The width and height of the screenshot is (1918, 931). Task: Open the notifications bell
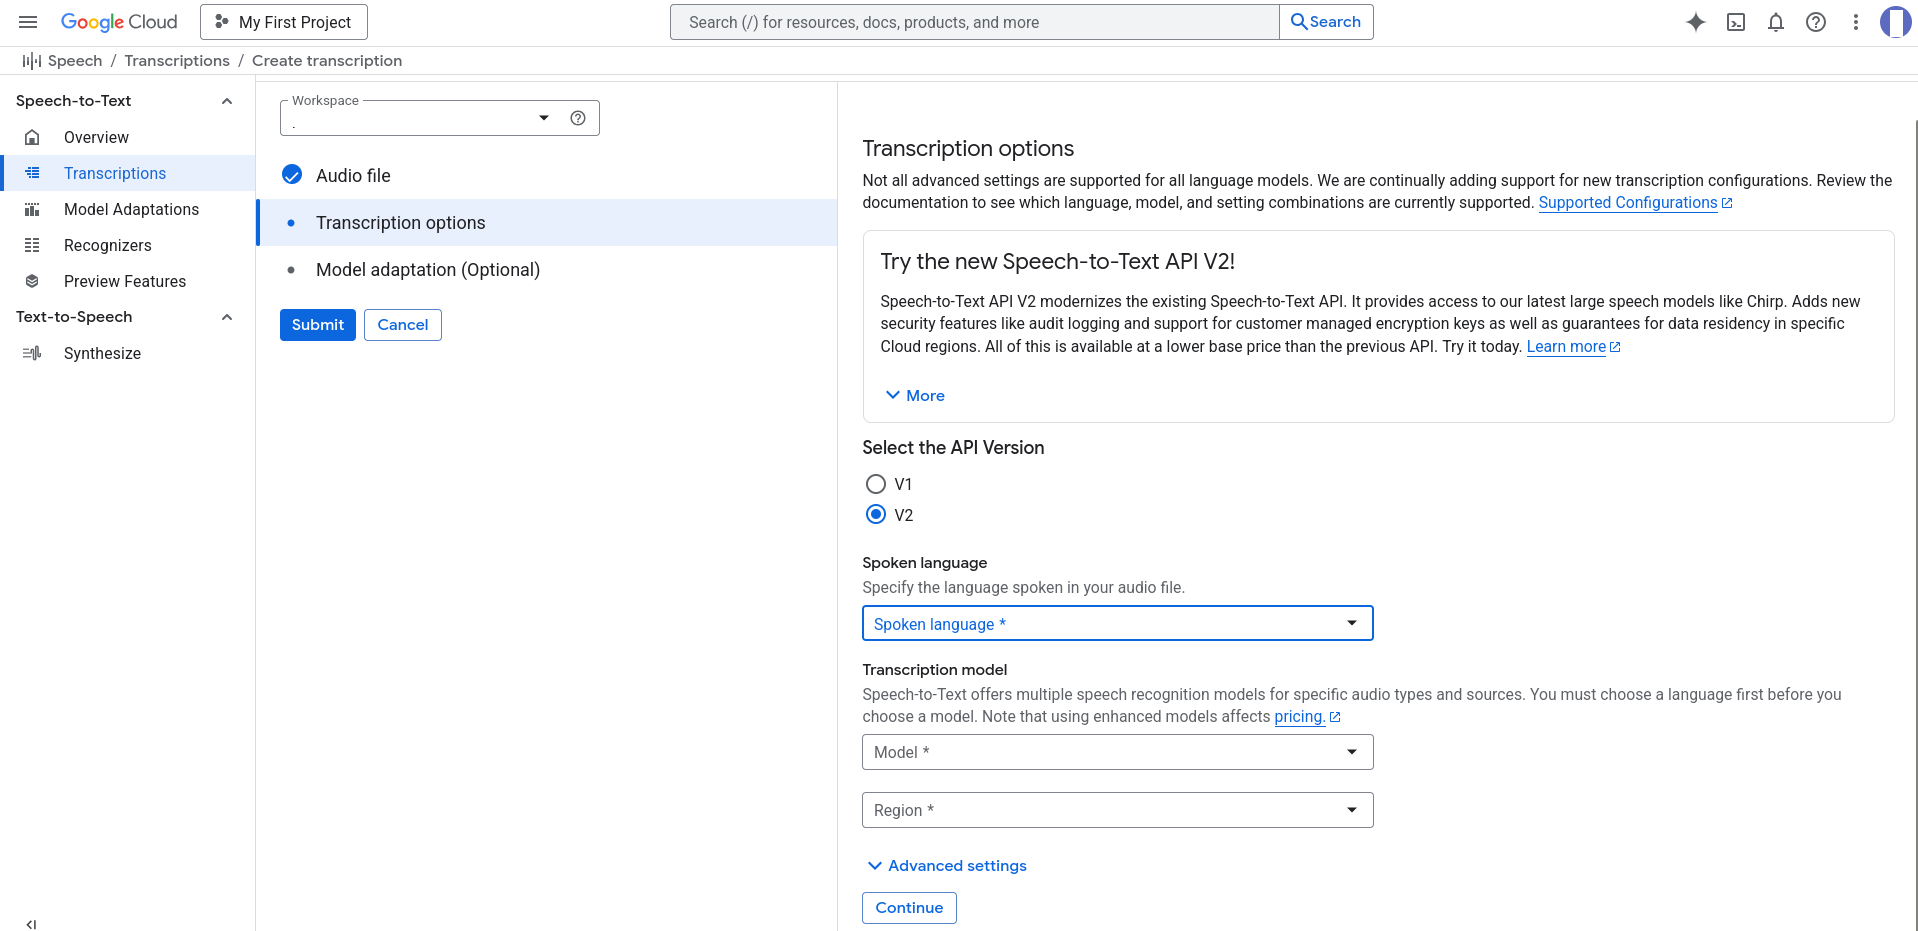[x=1776, y=22]
